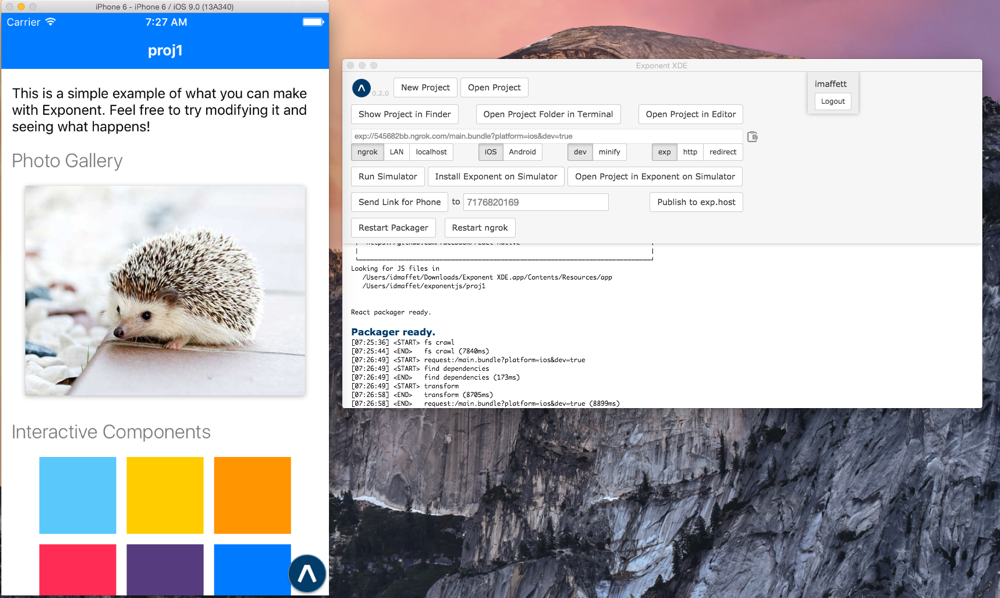
Task: Click the Restart ngrok button
Action: tap(480, 228)
